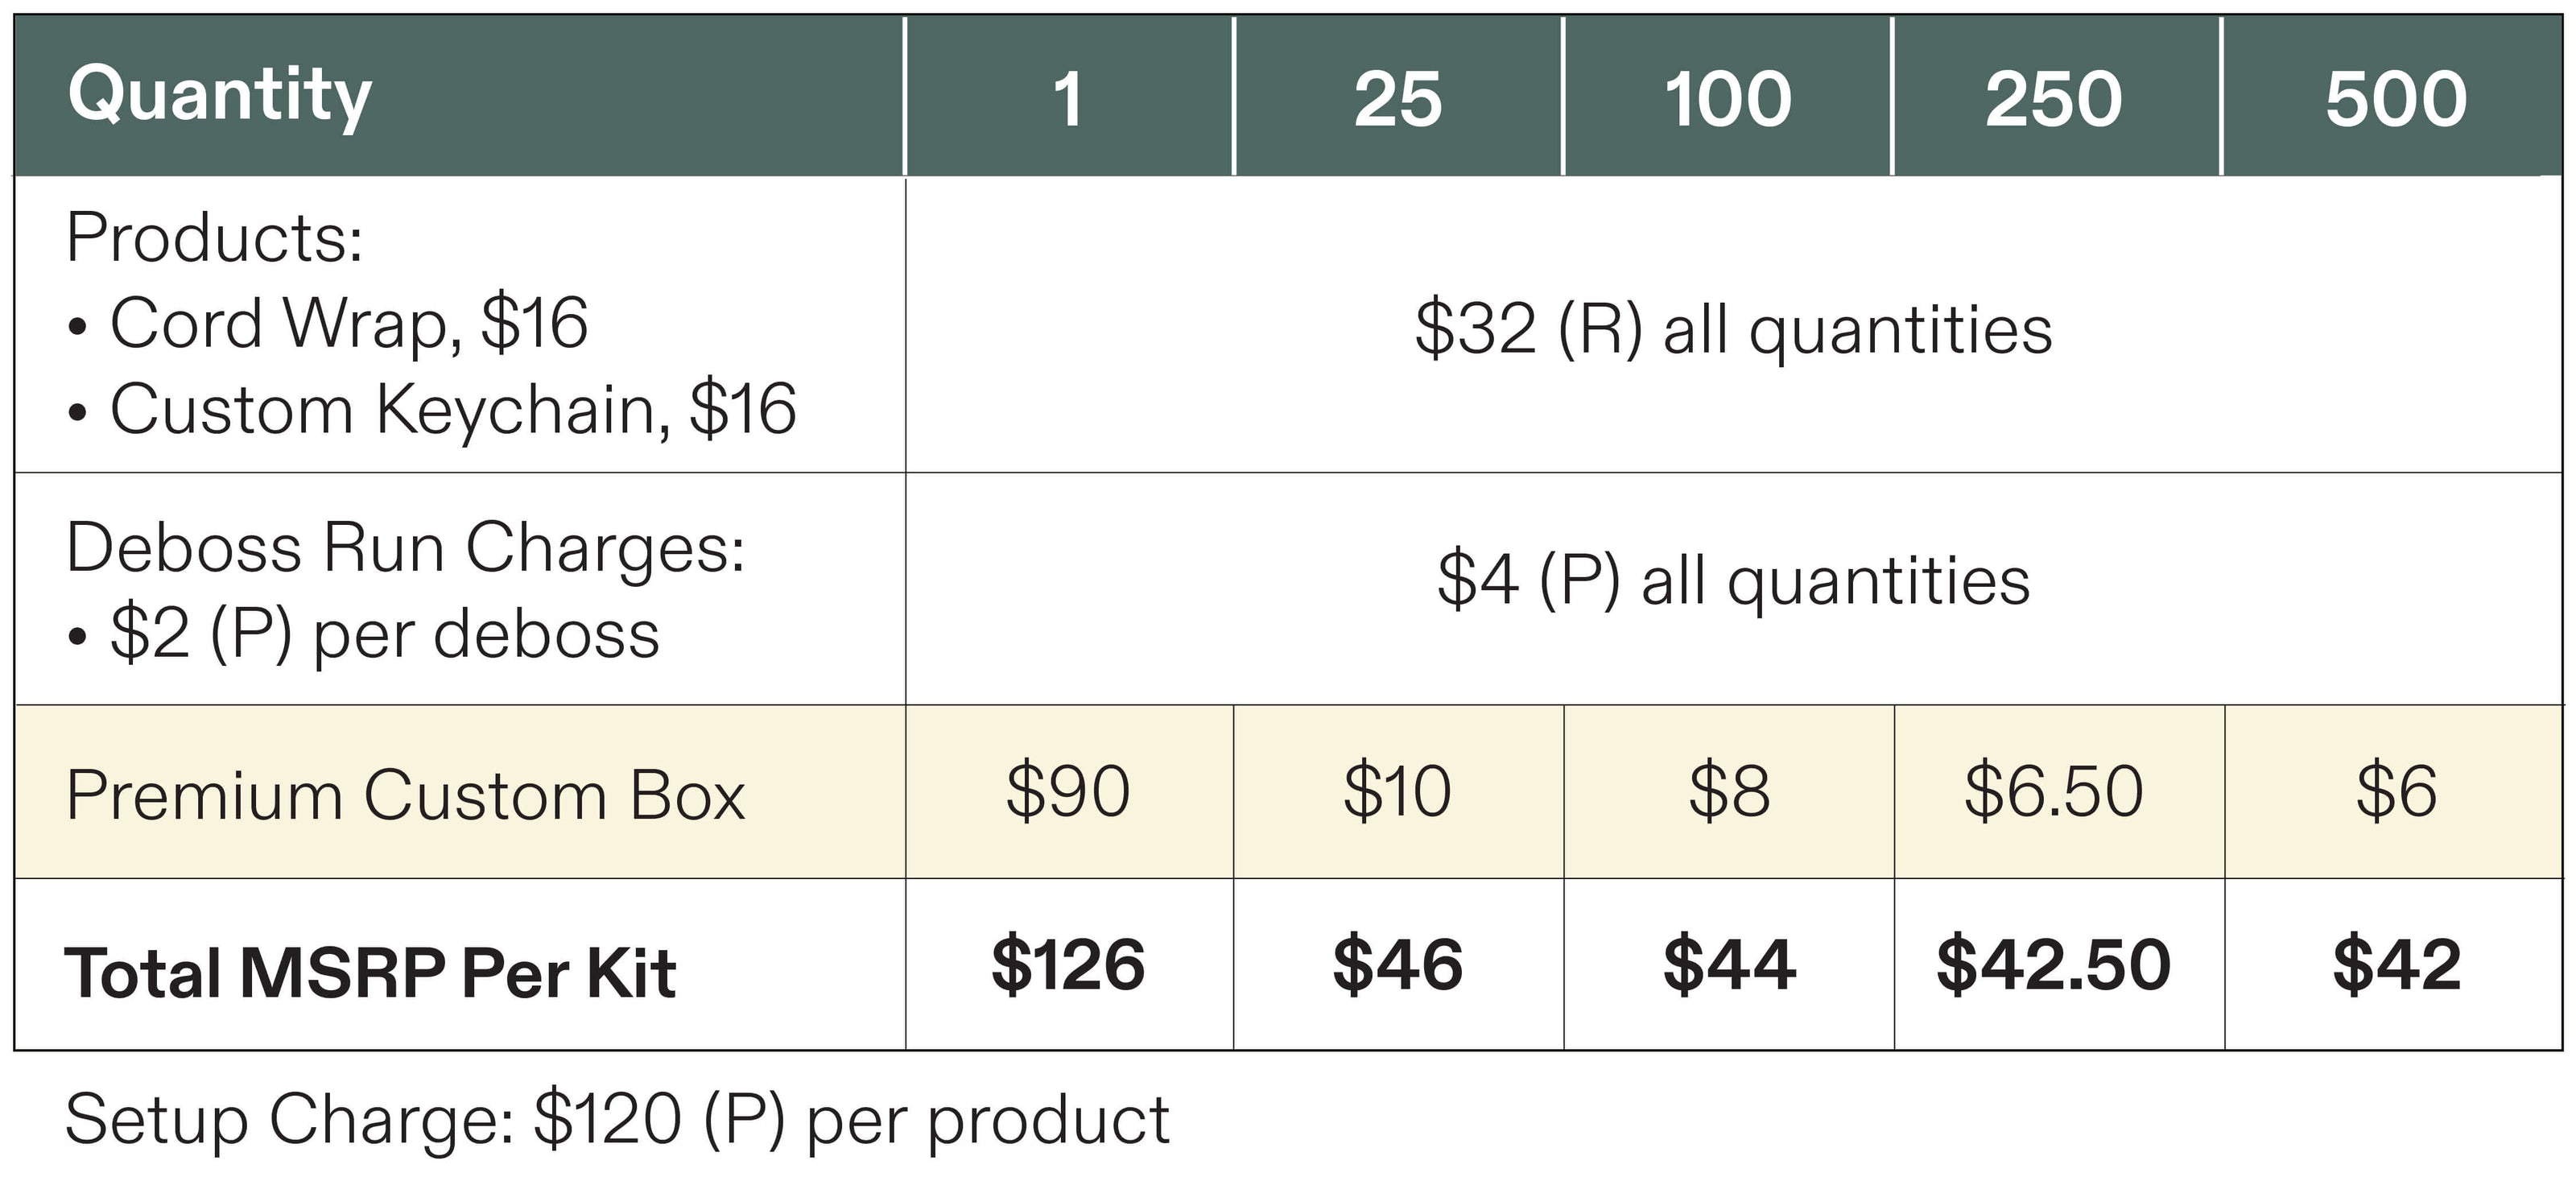The image size is (2576, 1177).
Task: Click the Setup Charge footnote text
Action: pyautogui.click(x=617, y=1120)
